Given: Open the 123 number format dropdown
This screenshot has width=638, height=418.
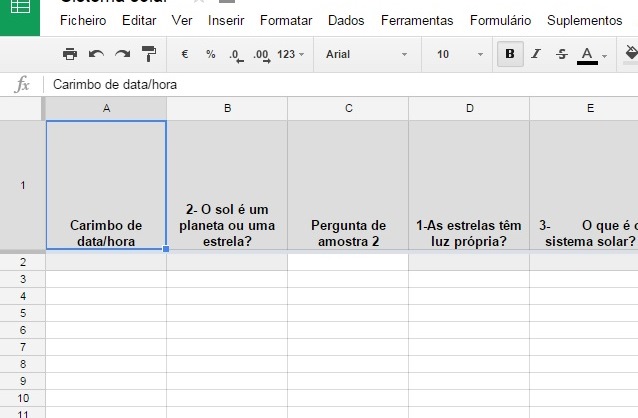Looking at the screenshot, I should click(x=291, y=54).
